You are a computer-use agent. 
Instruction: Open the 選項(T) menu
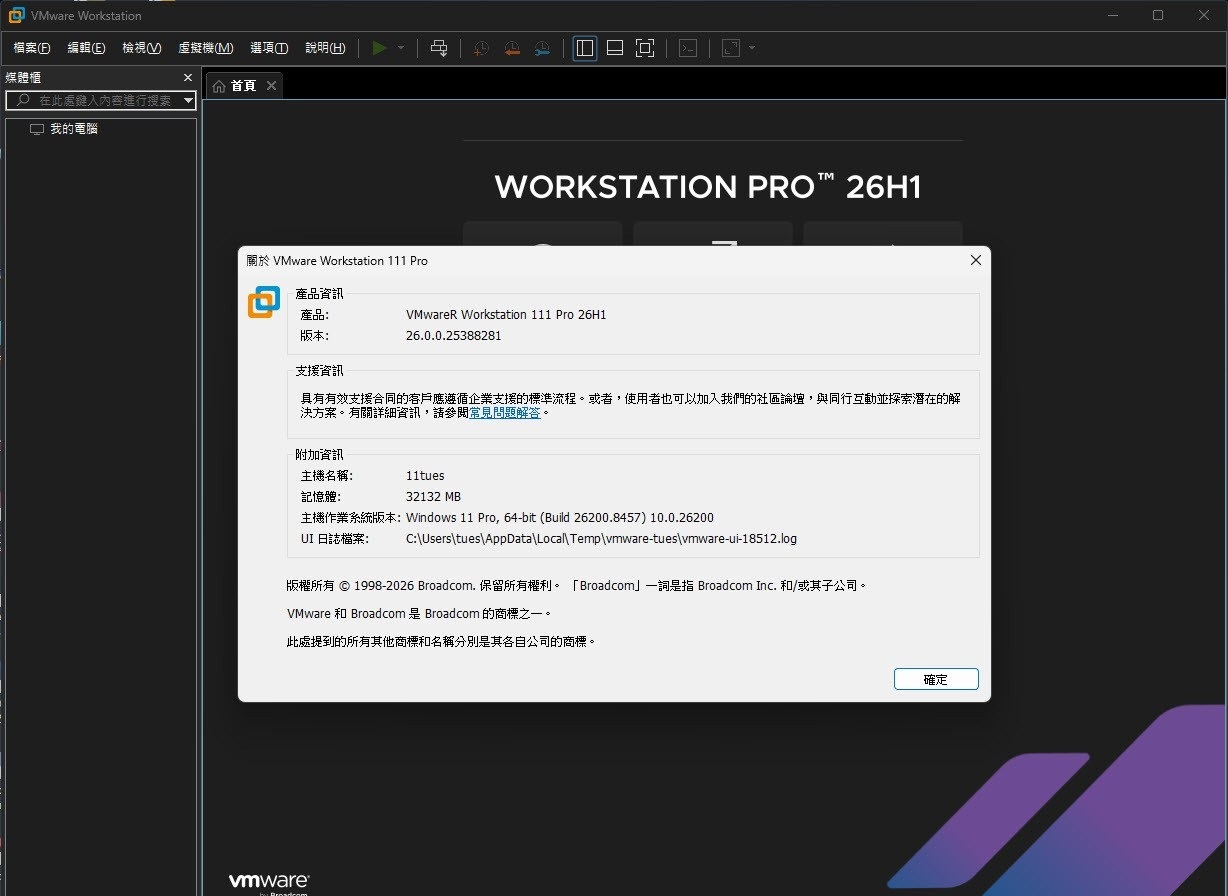(269, 48)
